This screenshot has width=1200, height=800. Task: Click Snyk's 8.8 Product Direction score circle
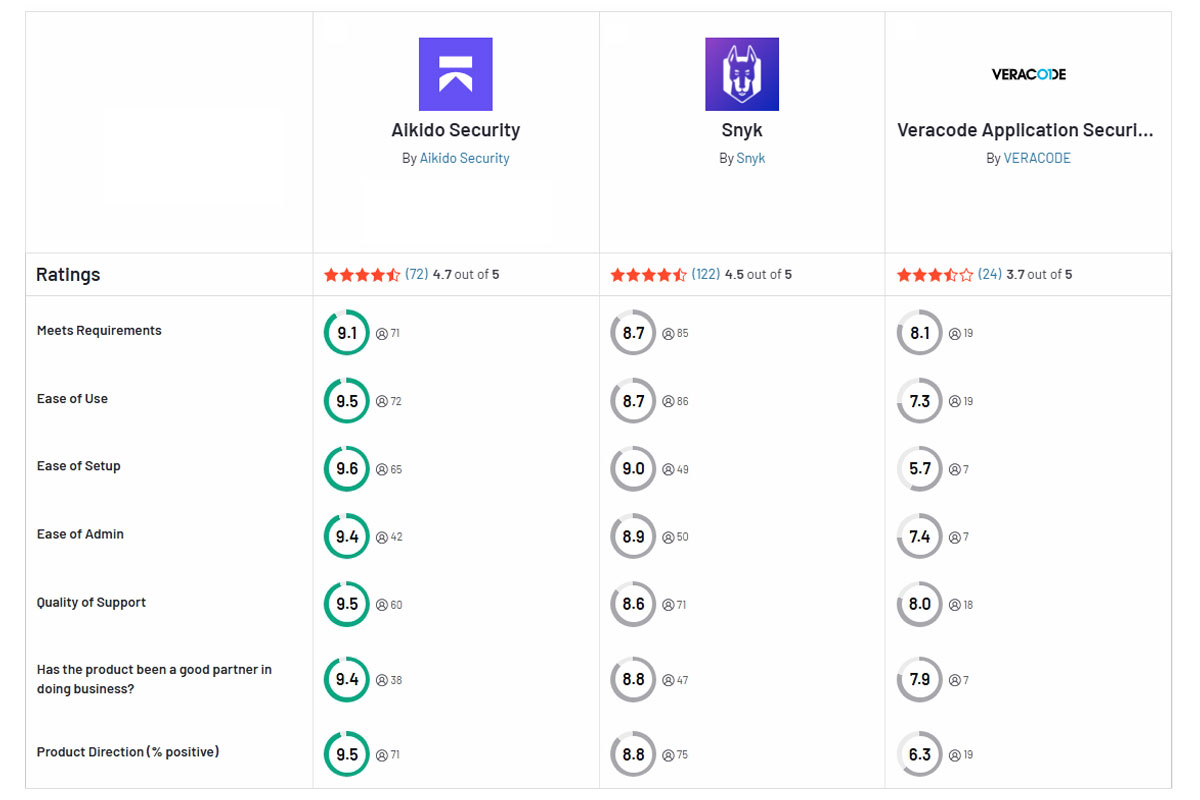[634, 755]
